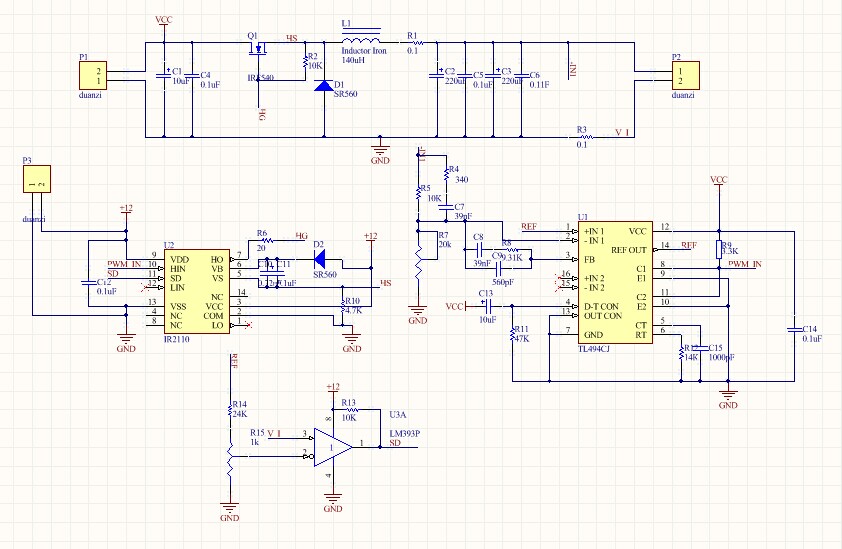The width and height of the screenshot is (842, 549).
Task: Click the "560pF" value text
Action: tap(503, 283)
